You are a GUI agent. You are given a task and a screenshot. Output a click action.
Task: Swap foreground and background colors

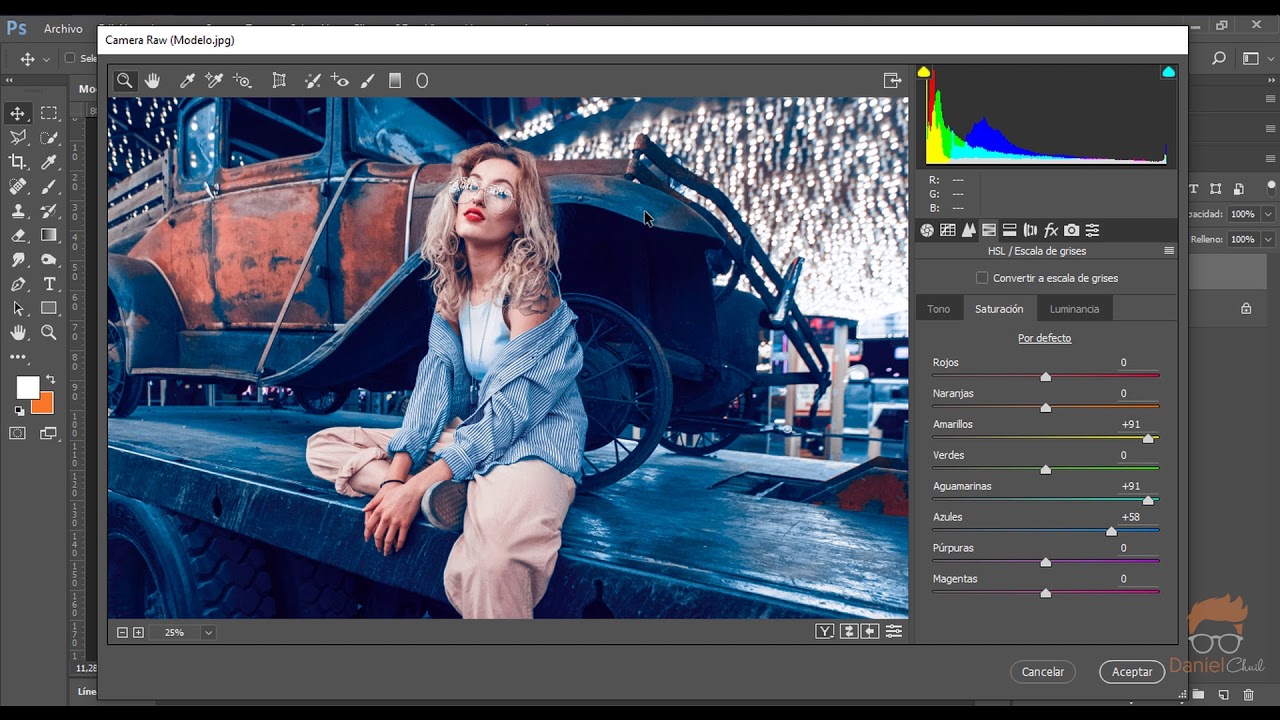tap(50, 379)
